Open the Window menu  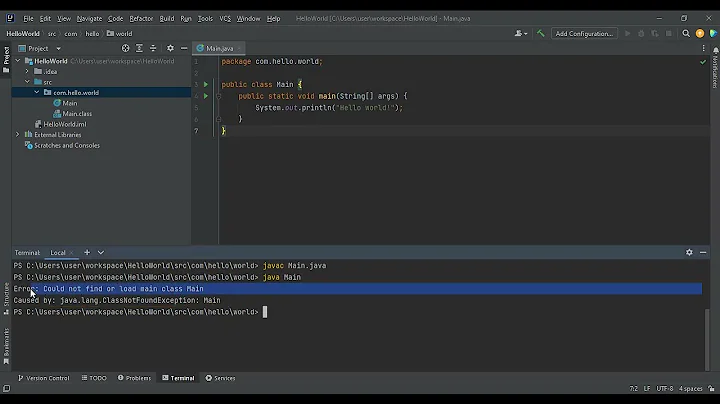pos(248,19)
